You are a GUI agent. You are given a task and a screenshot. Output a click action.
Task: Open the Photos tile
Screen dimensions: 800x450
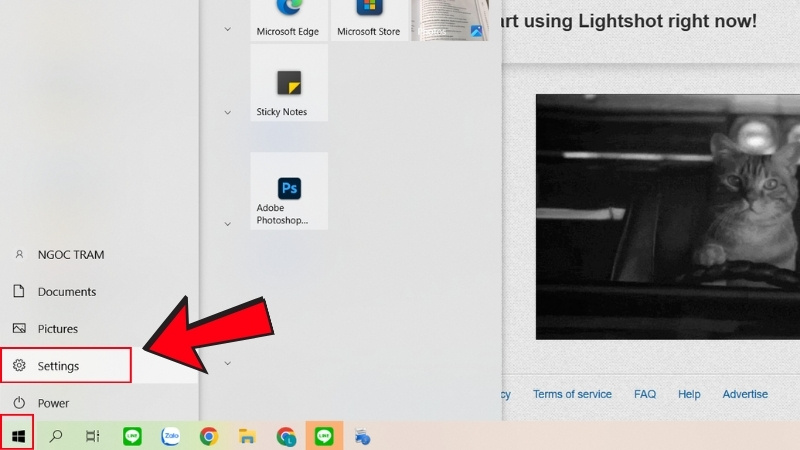point(450,20)
